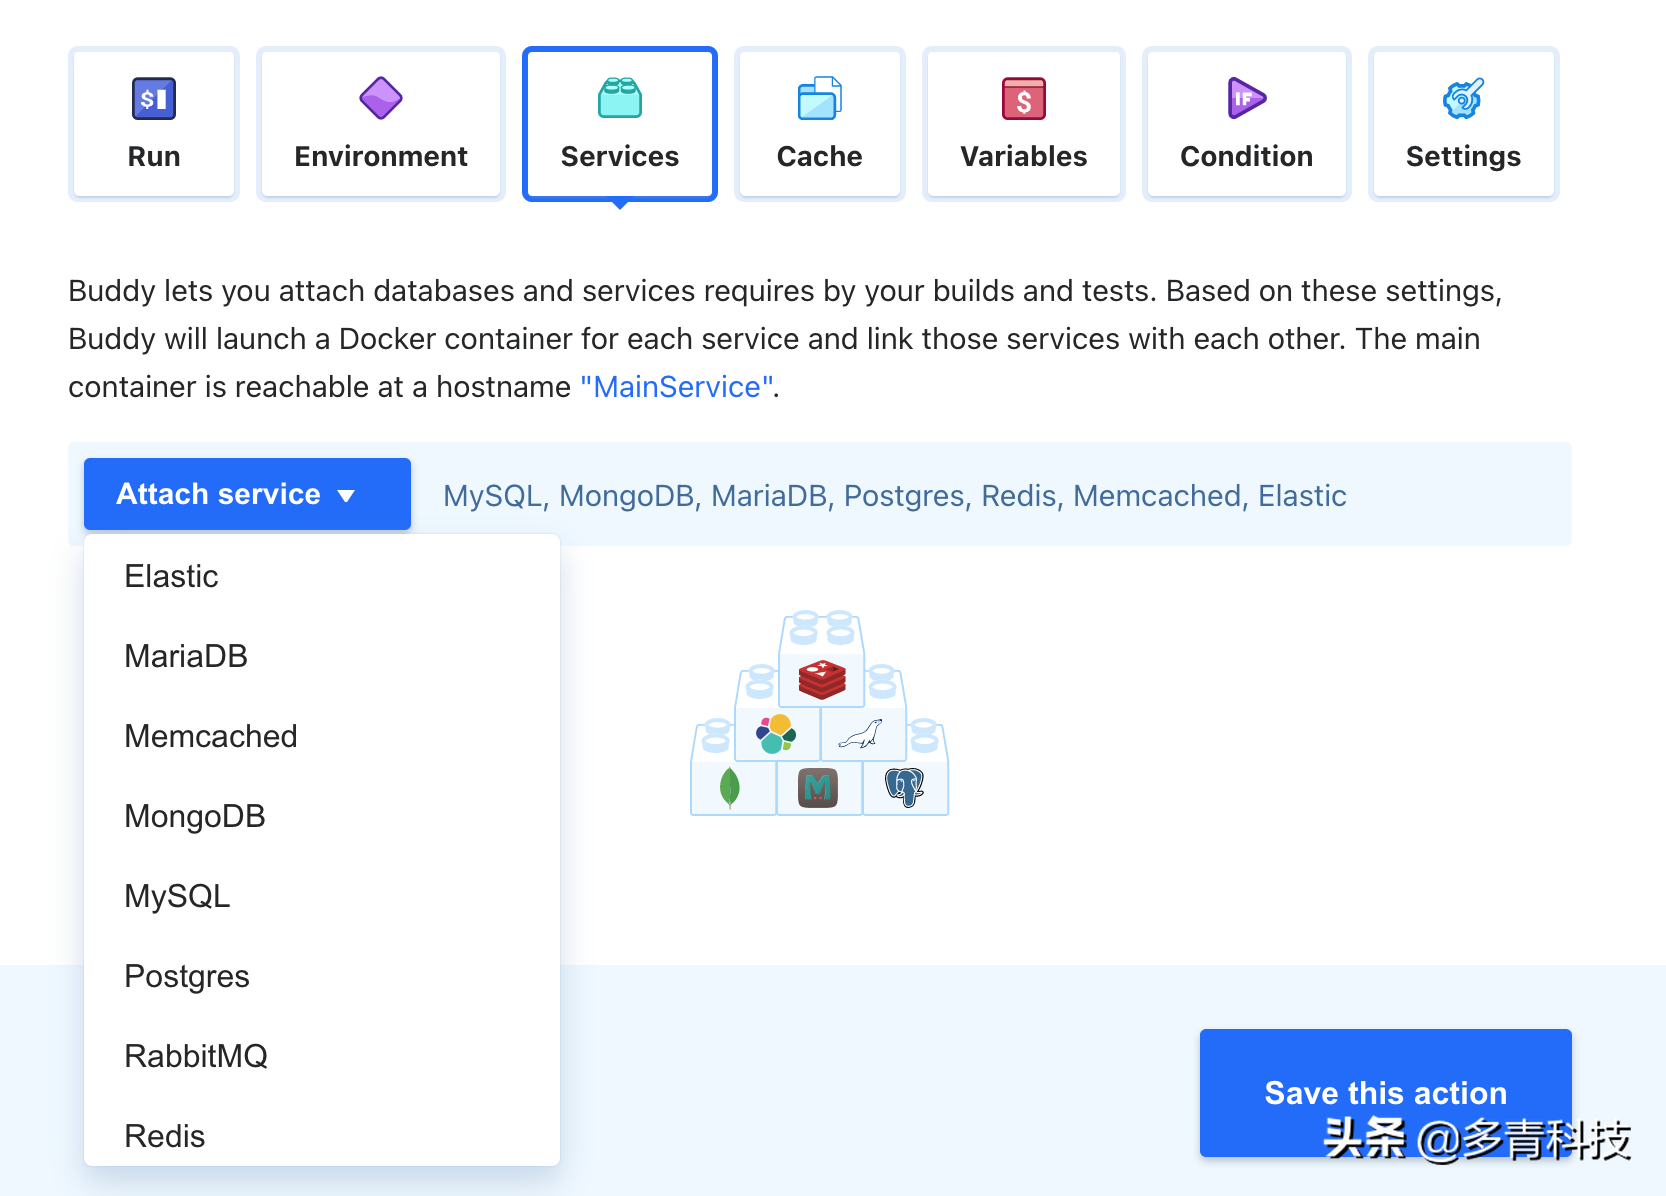Screen dimensions: 1666x1196
Task: Click the MariaDB seal logo
Action: tap(861, 735)
